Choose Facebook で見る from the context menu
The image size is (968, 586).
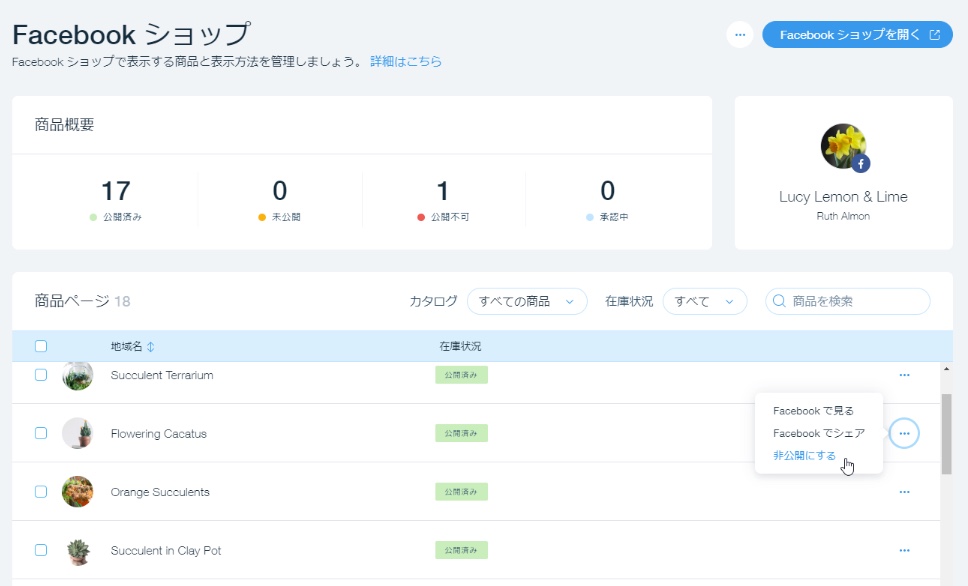[x=813, y=411]
